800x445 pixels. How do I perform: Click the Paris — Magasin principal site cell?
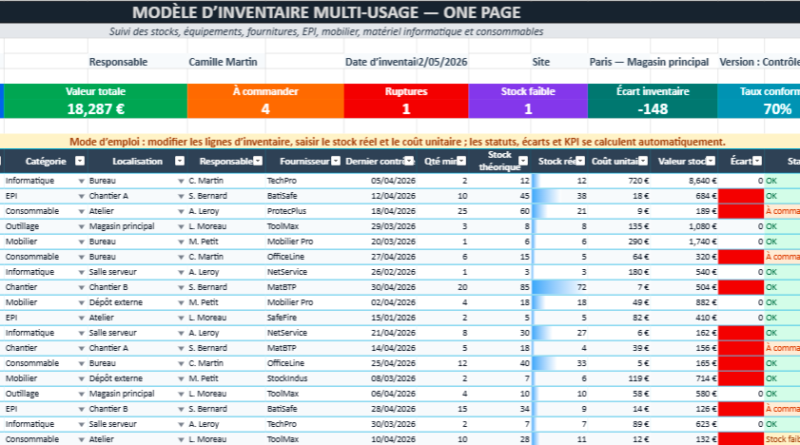(653, 62)
